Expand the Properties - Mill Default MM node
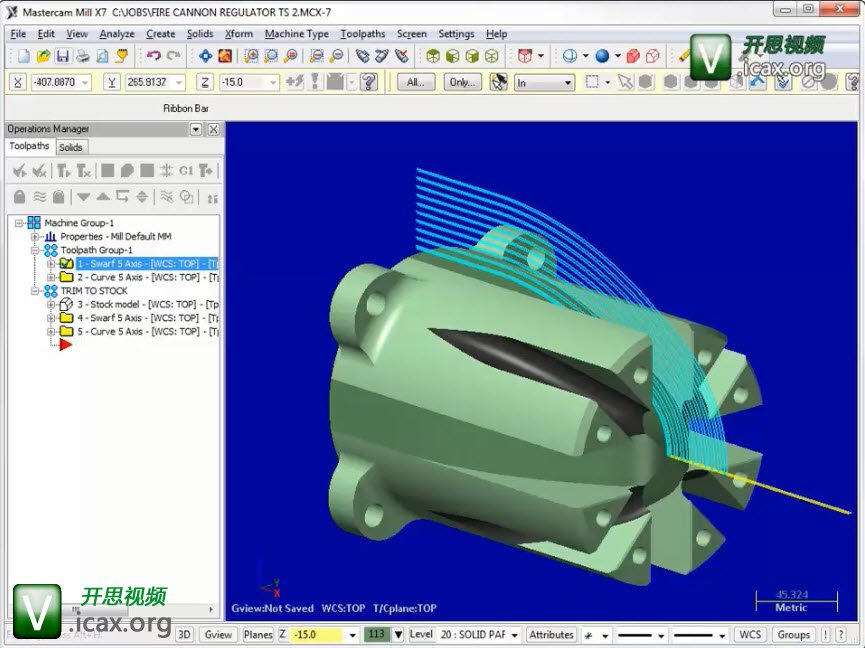Screen dimensions: 865x648 pyautogui.click(x=35, y=237)
